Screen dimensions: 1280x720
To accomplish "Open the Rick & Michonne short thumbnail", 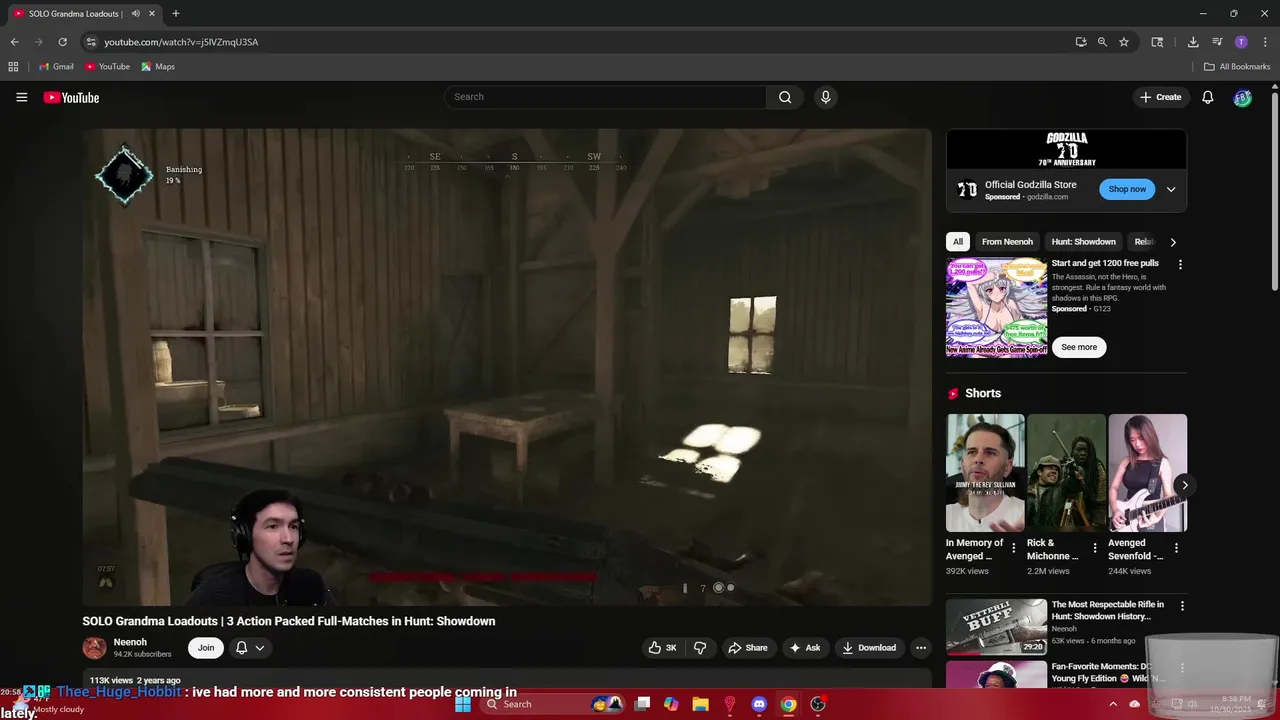I will coord(1066,473).
